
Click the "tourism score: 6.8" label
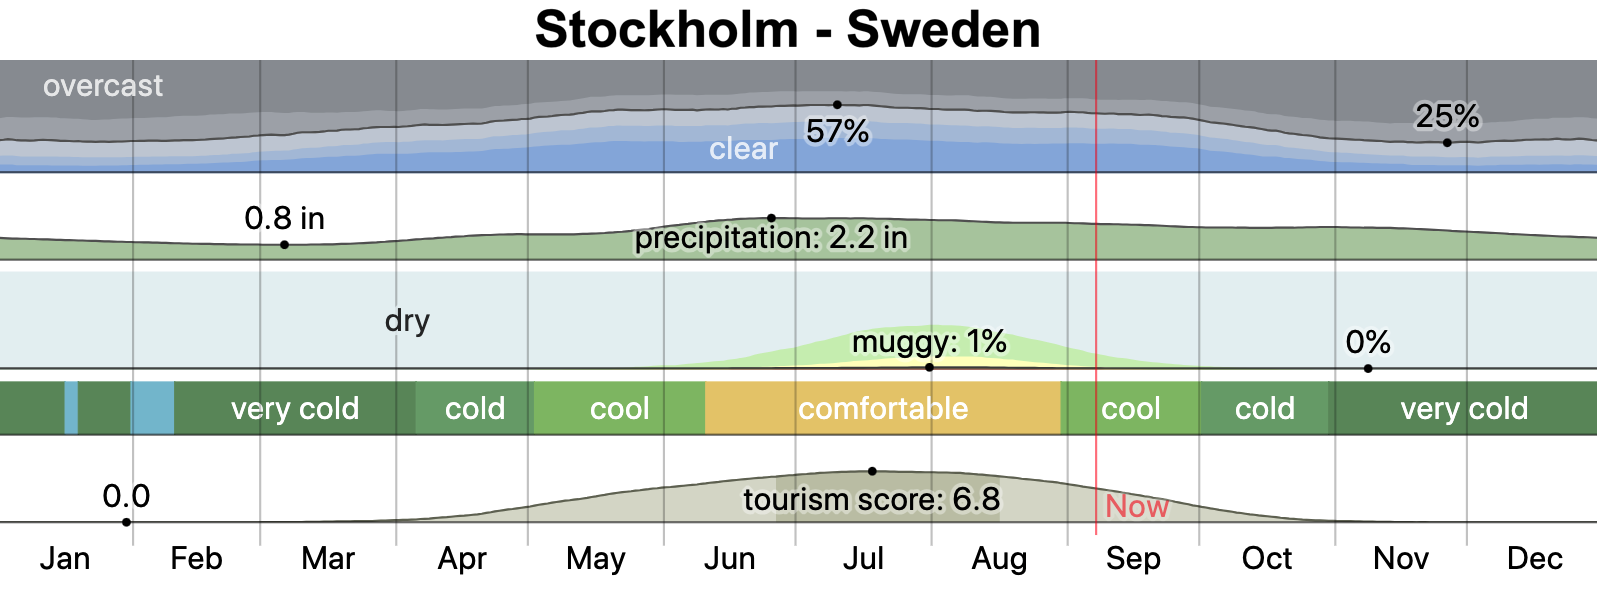point(871,499)
